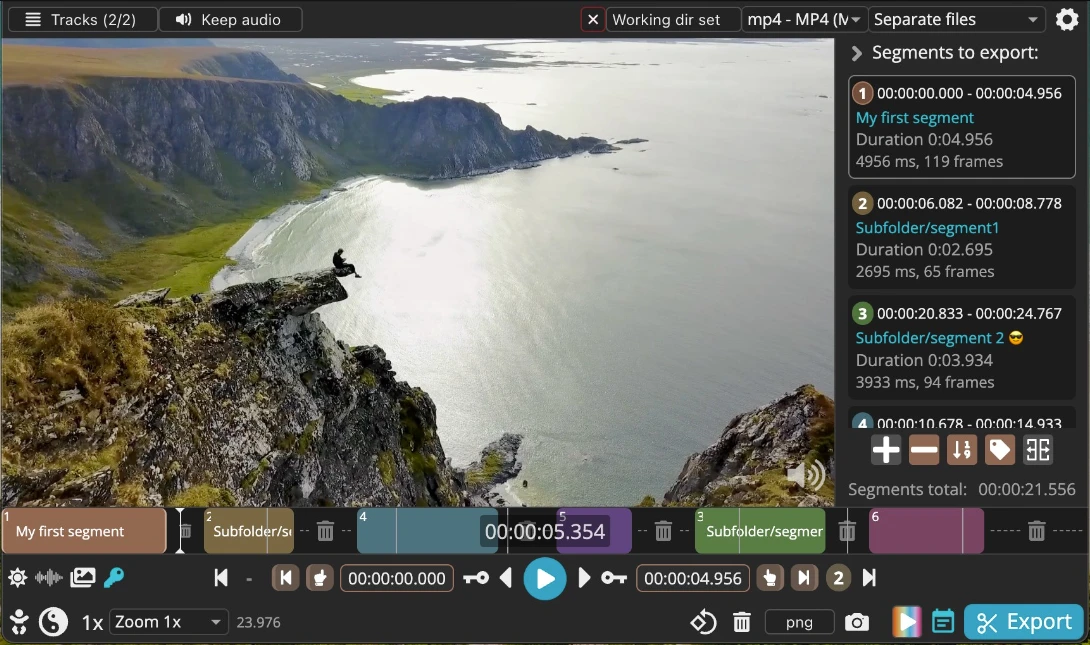Jump to previous segment start button
1090x645 pixels.
(285, 578)
